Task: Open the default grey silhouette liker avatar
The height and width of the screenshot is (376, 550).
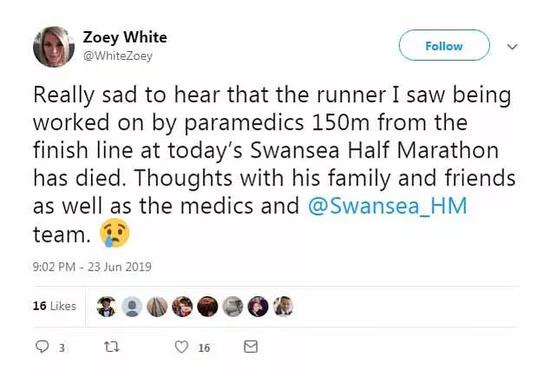Action: [x=132, y=307]
